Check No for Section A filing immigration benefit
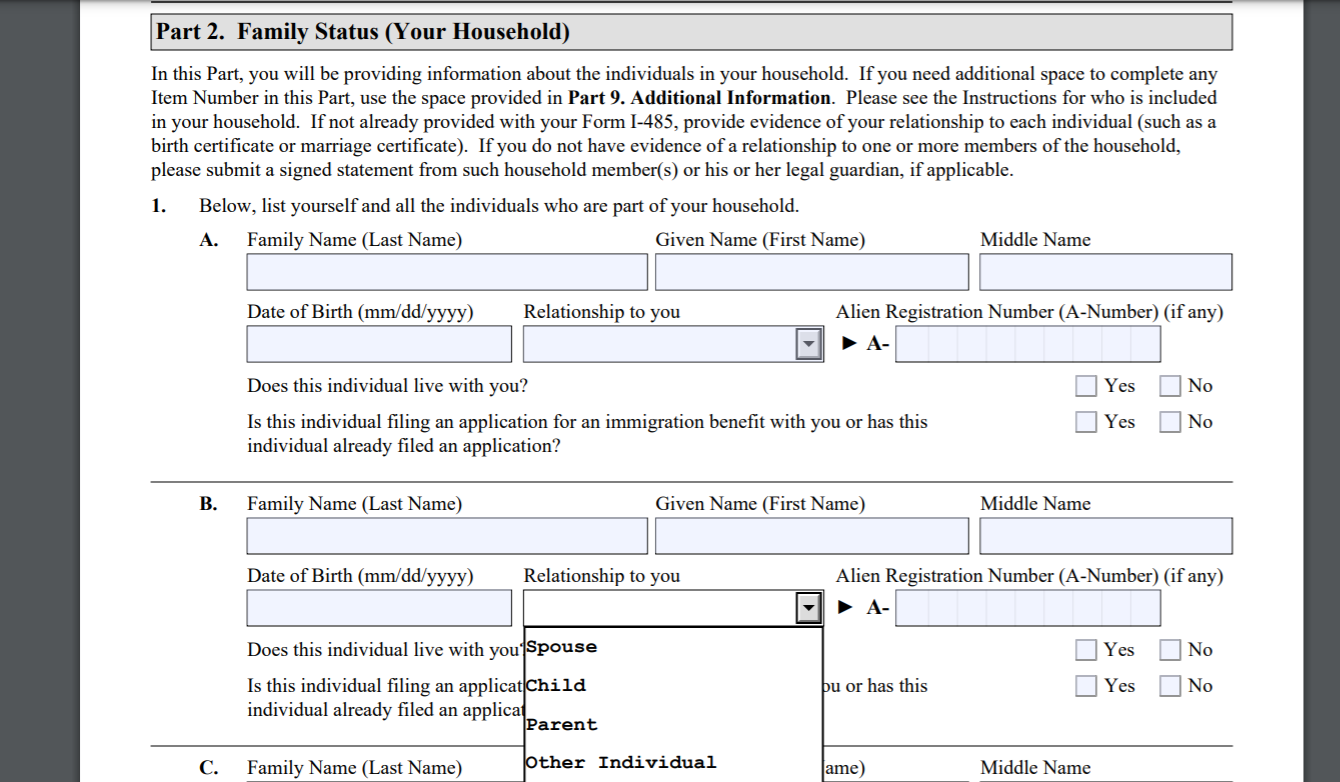Image resolution: width=1340 pixels, height=782 pixels. coord(1170,422)
